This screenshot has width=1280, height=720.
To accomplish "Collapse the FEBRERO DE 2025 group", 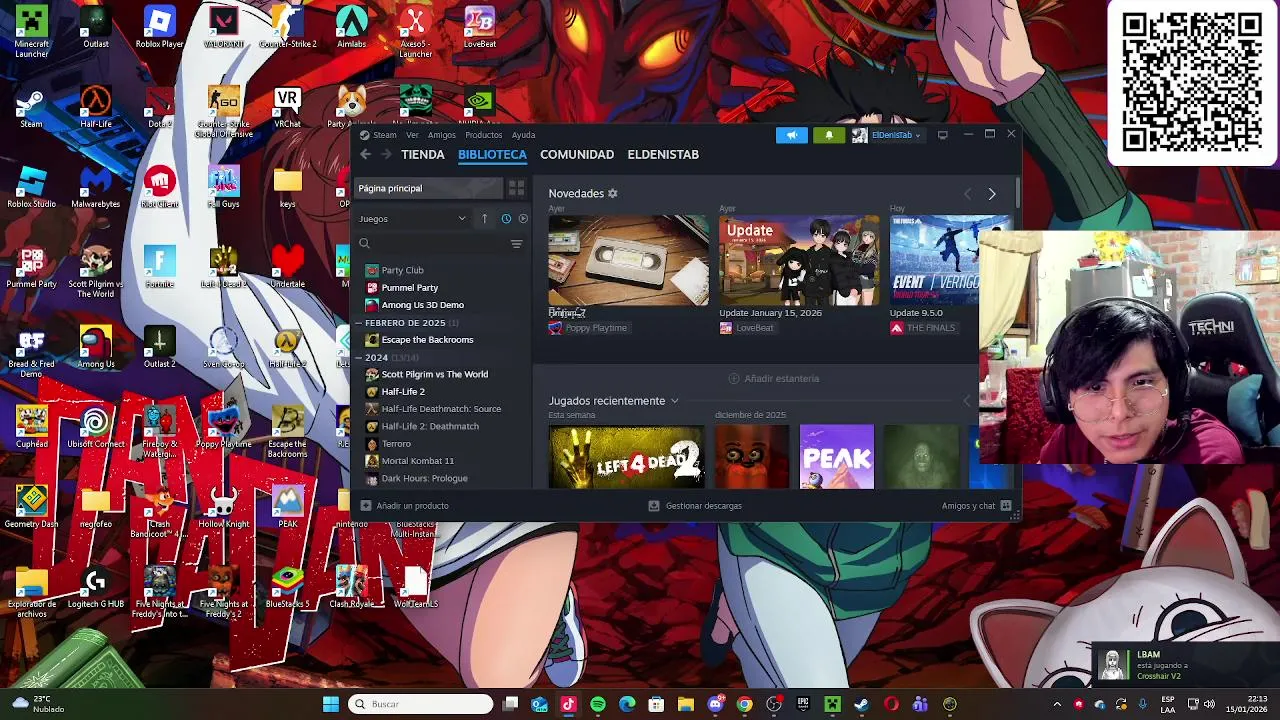I will point(357,323).
